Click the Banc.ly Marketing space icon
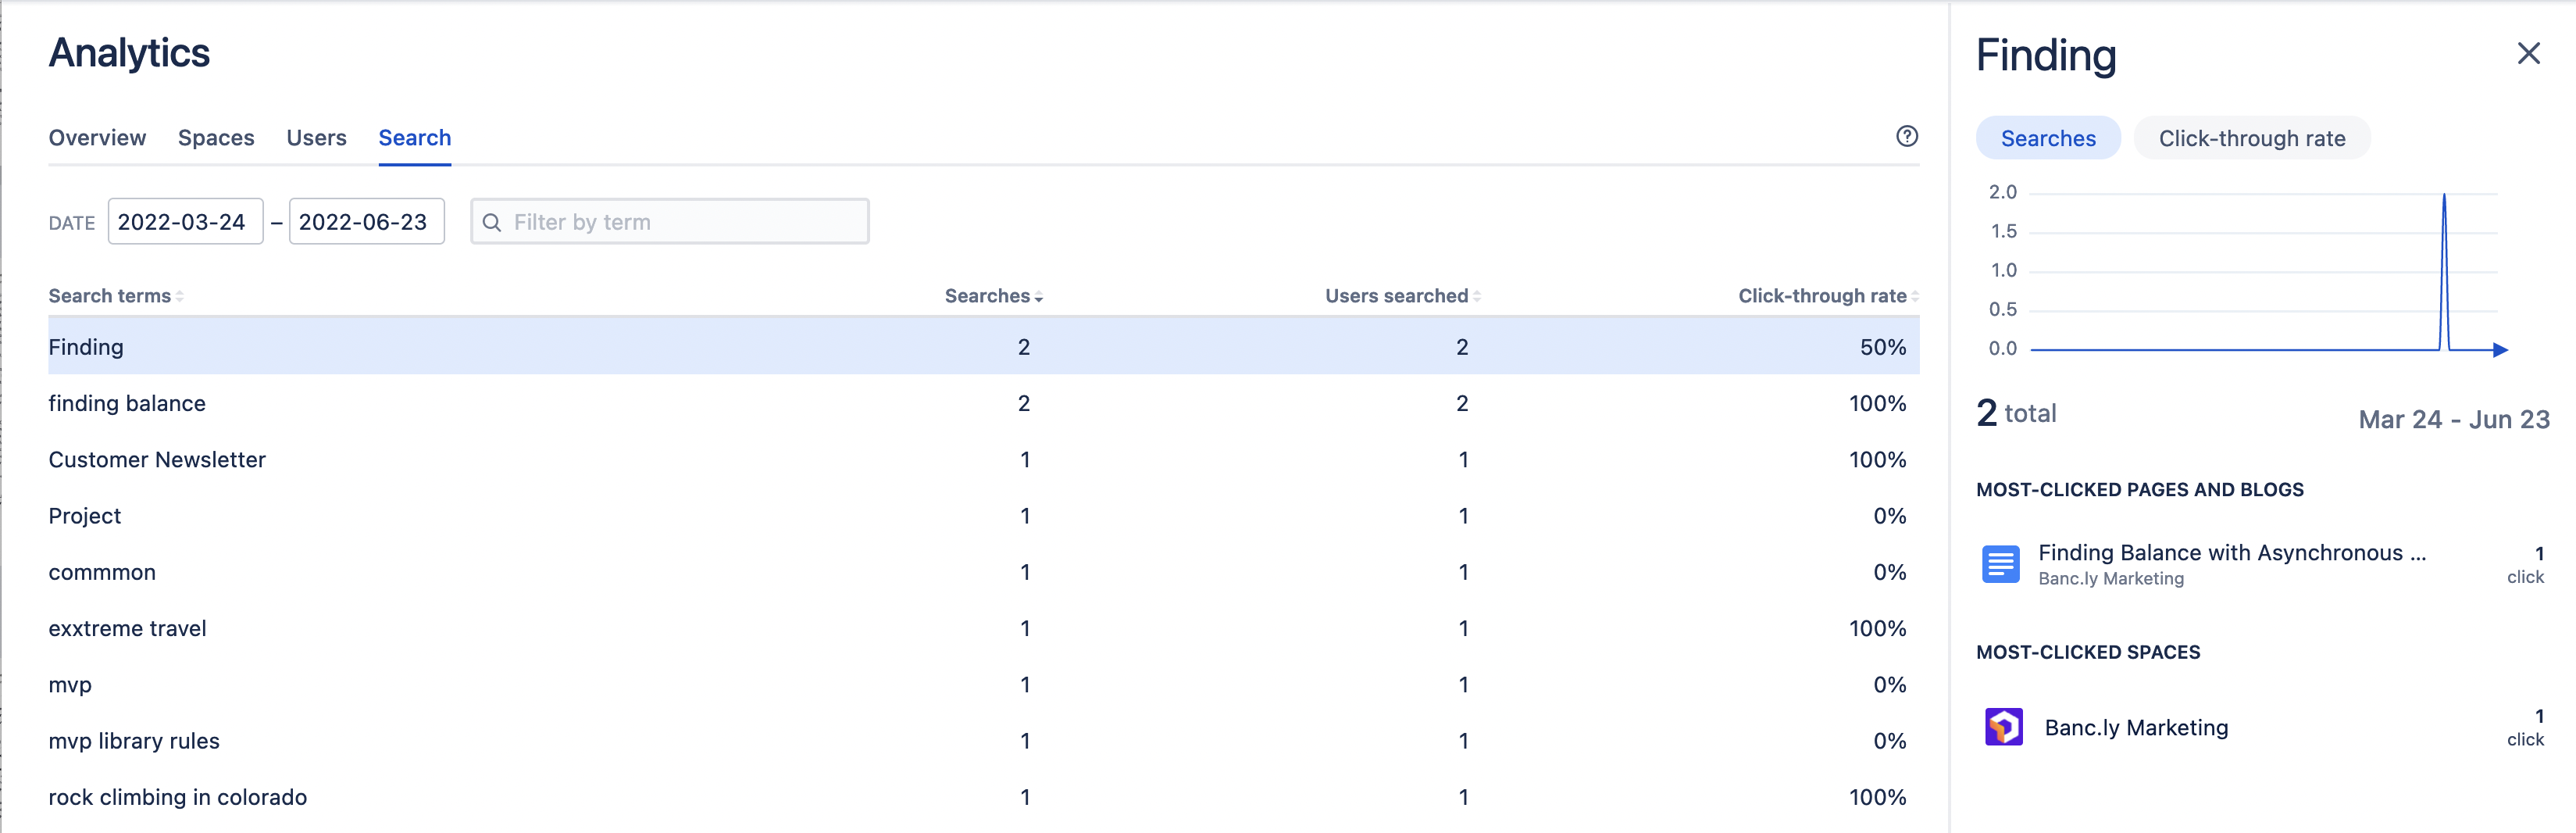This screenshot has height=833, width=2576. pos(2003,727)
